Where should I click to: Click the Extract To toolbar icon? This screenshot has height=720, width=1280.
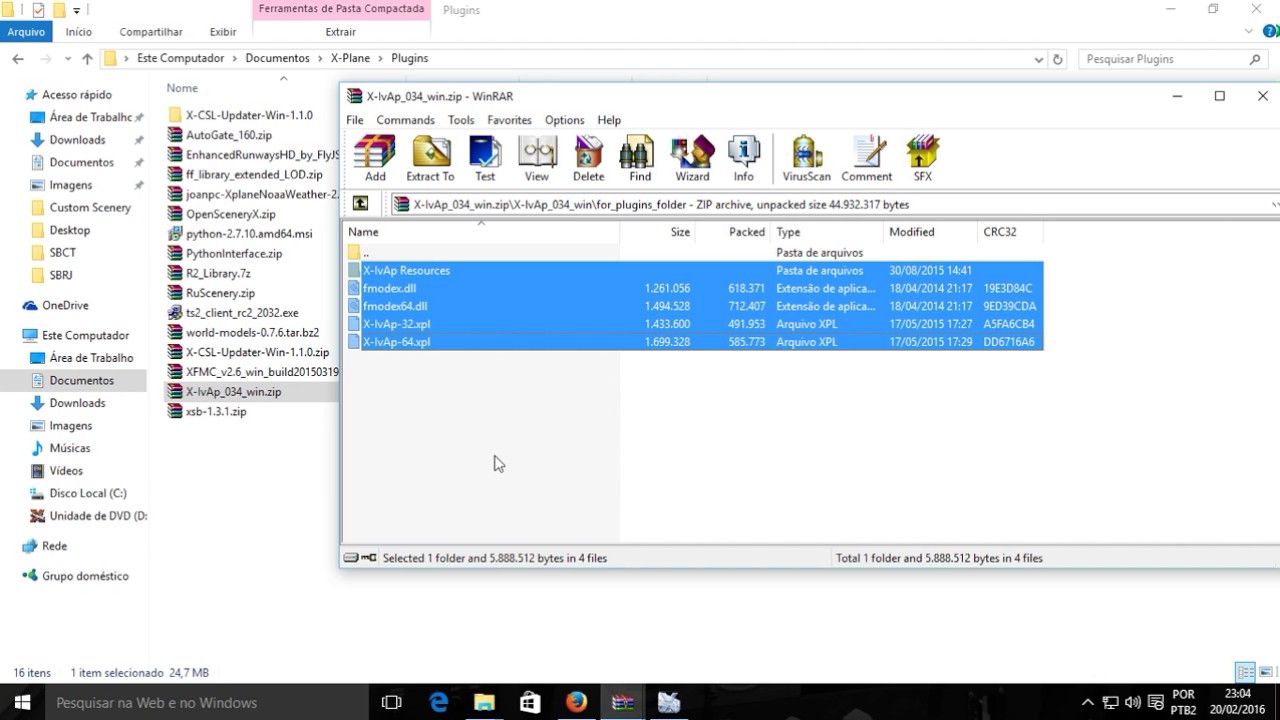coord(430,159)
